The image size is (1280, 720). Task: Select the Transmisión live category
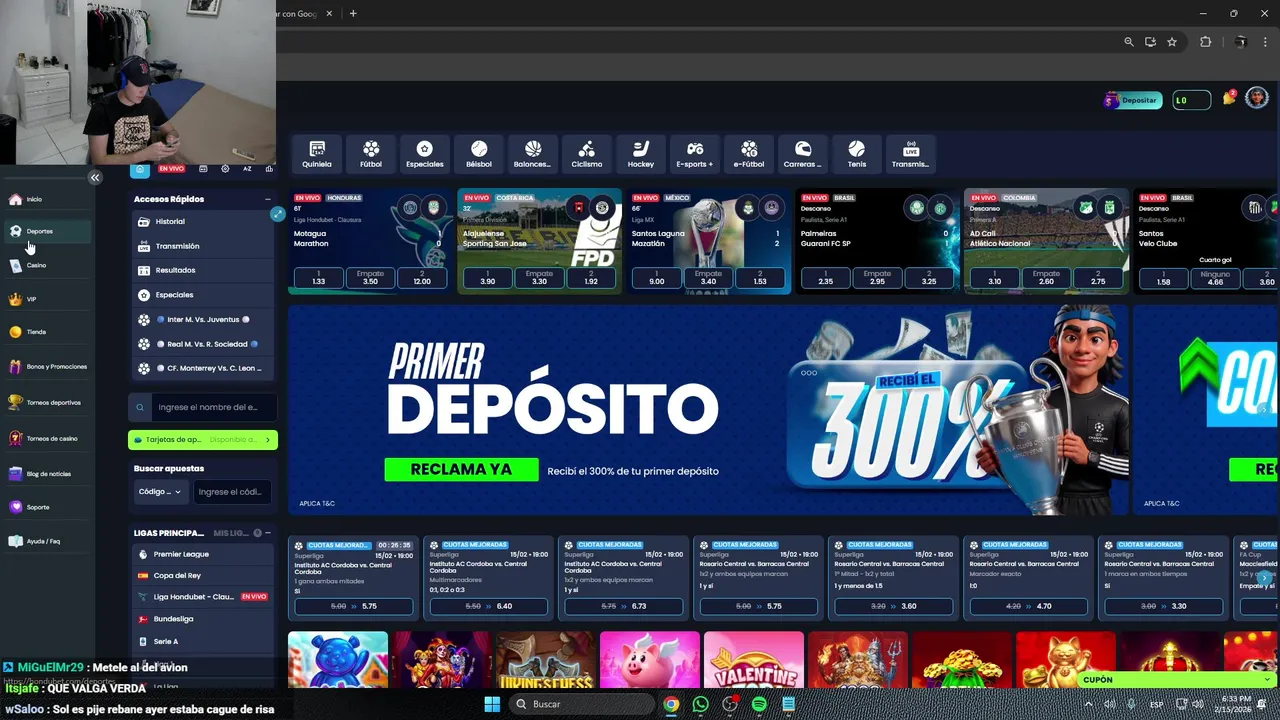pos(911,154)
